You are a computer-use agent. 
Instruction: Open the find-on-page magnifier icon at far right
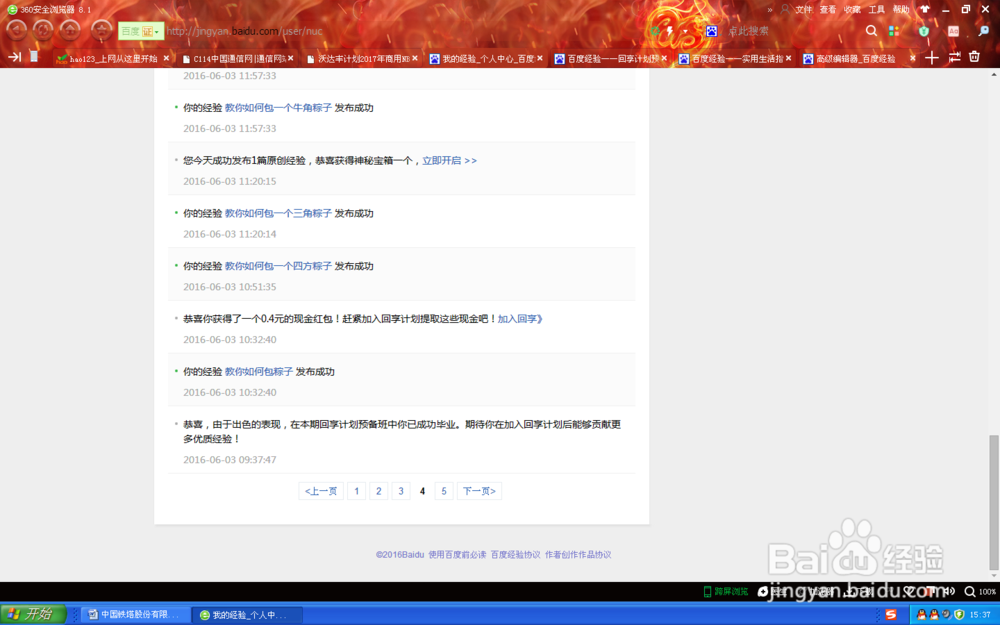[983, 31]
